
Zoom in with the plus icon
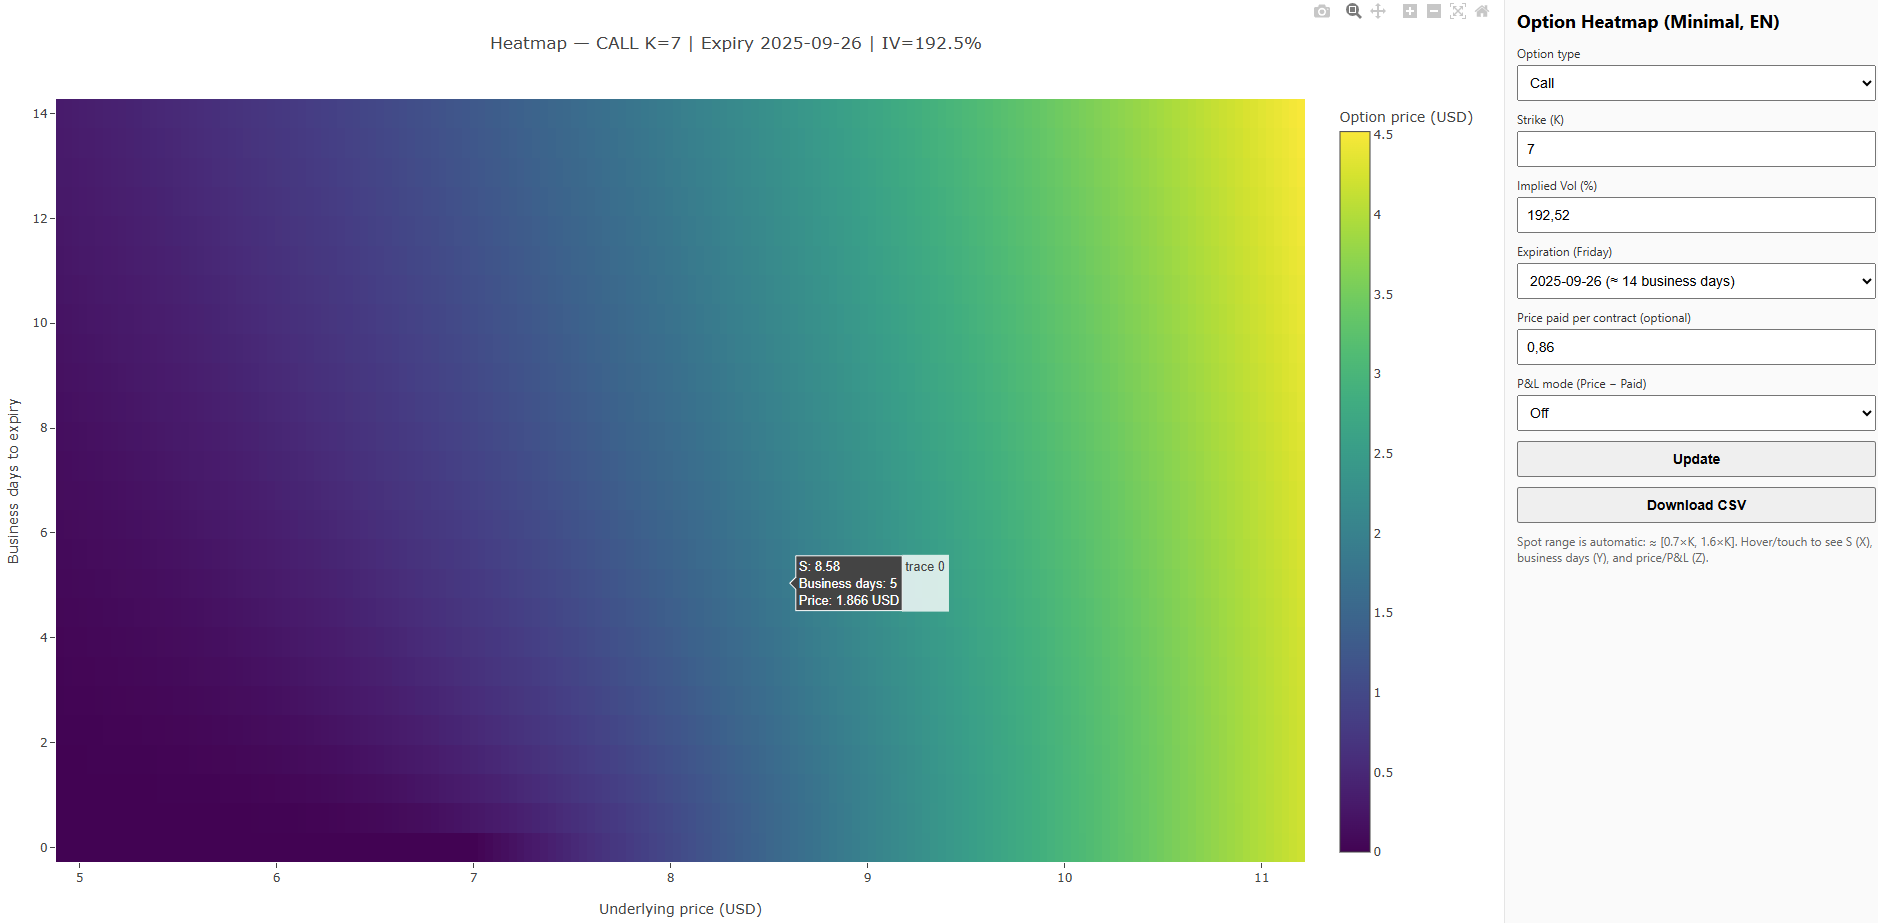[1410, 11]
